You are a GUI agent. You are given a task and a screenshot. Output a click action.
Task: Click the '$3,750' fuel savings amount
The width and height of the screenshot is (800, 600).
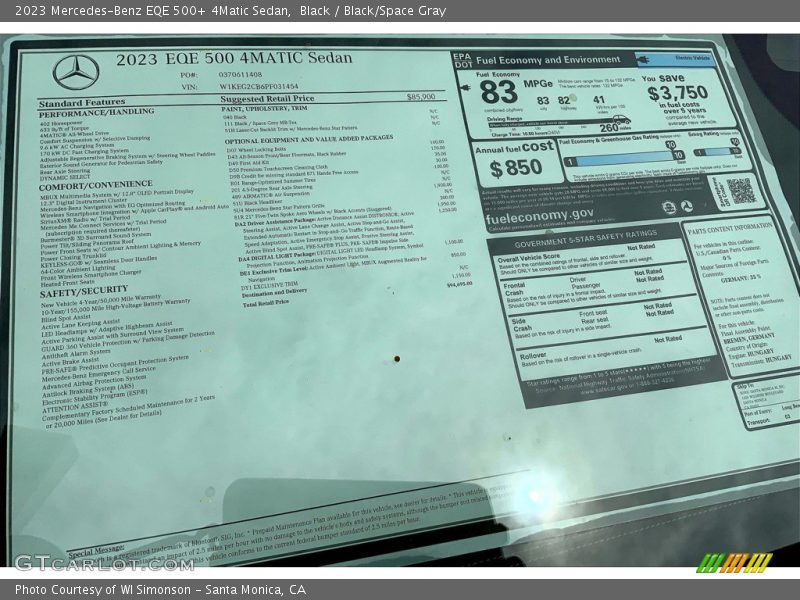(678, 92)
